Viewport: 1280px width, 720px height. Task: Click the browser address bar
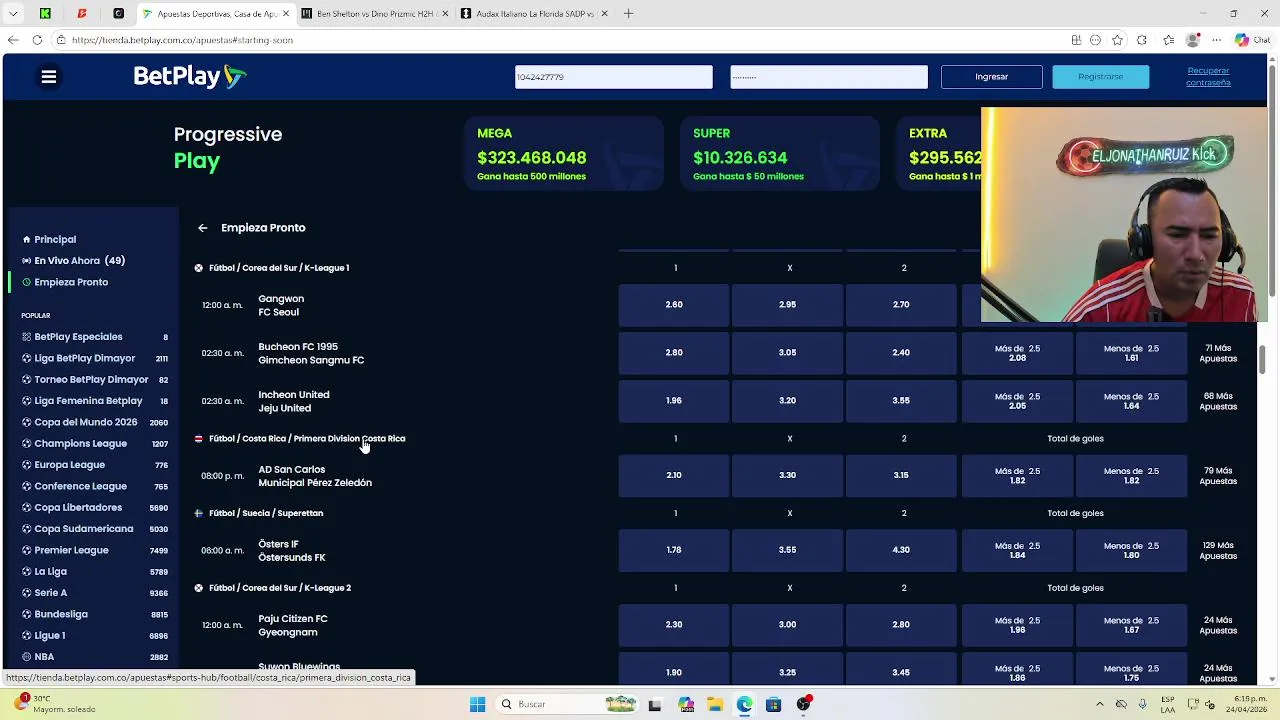tap(560, 40)
